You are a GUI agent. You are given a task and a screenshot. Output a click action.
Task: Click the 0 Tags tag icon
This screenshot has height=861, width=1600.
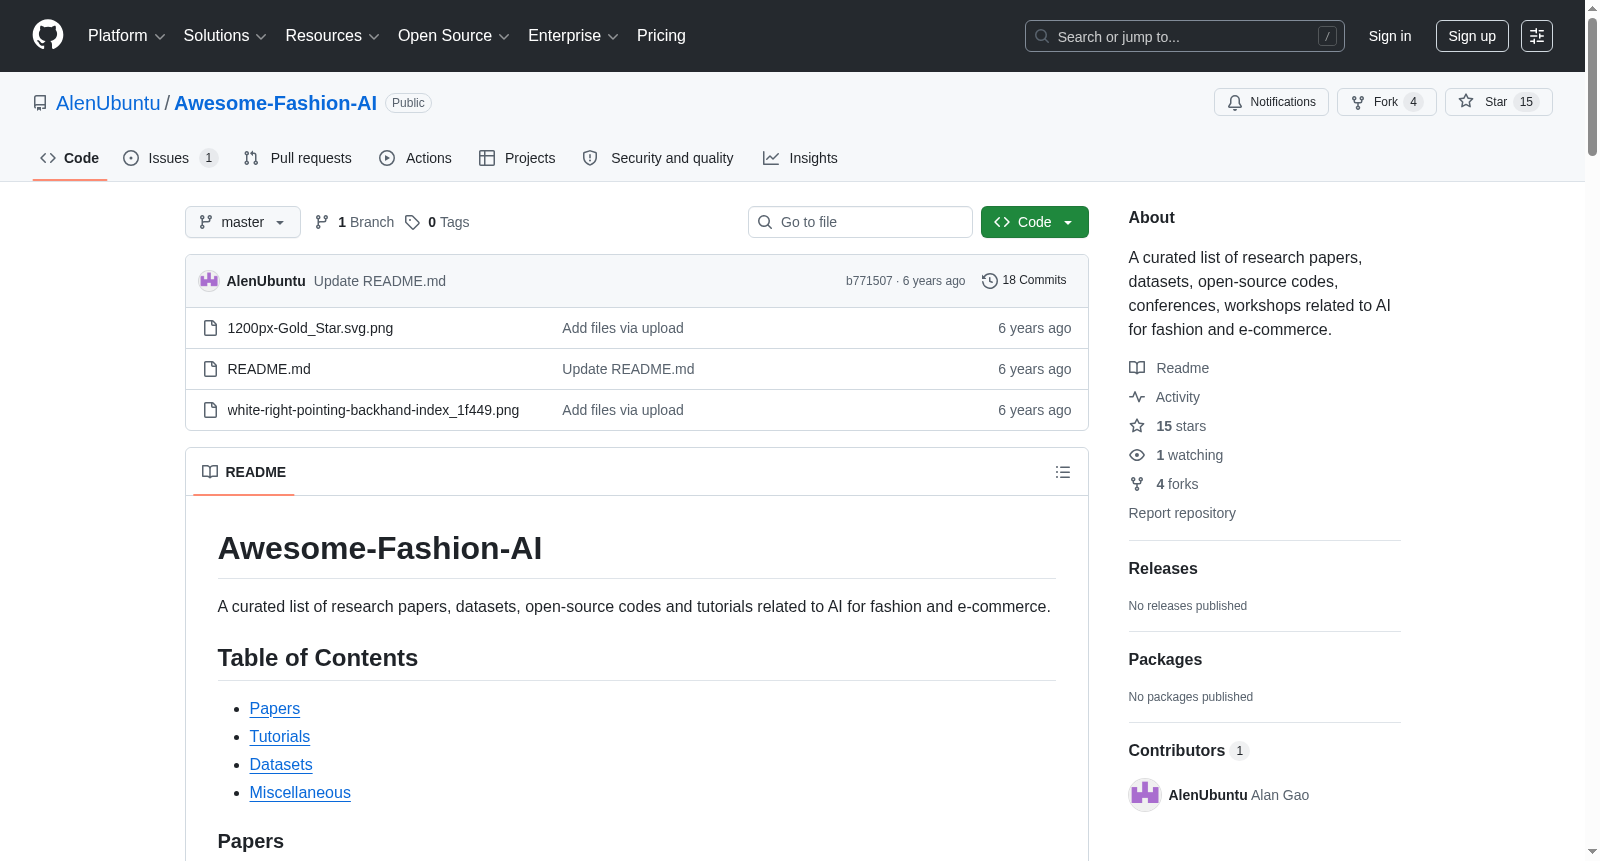tap(413, 222)
